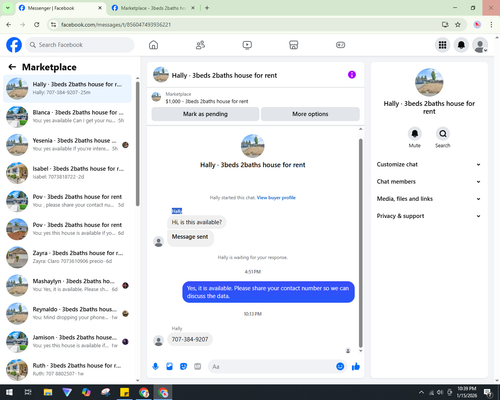Screen dimensions: 500x400
Task: Click Mark as pending button
Action: point(205,114)
